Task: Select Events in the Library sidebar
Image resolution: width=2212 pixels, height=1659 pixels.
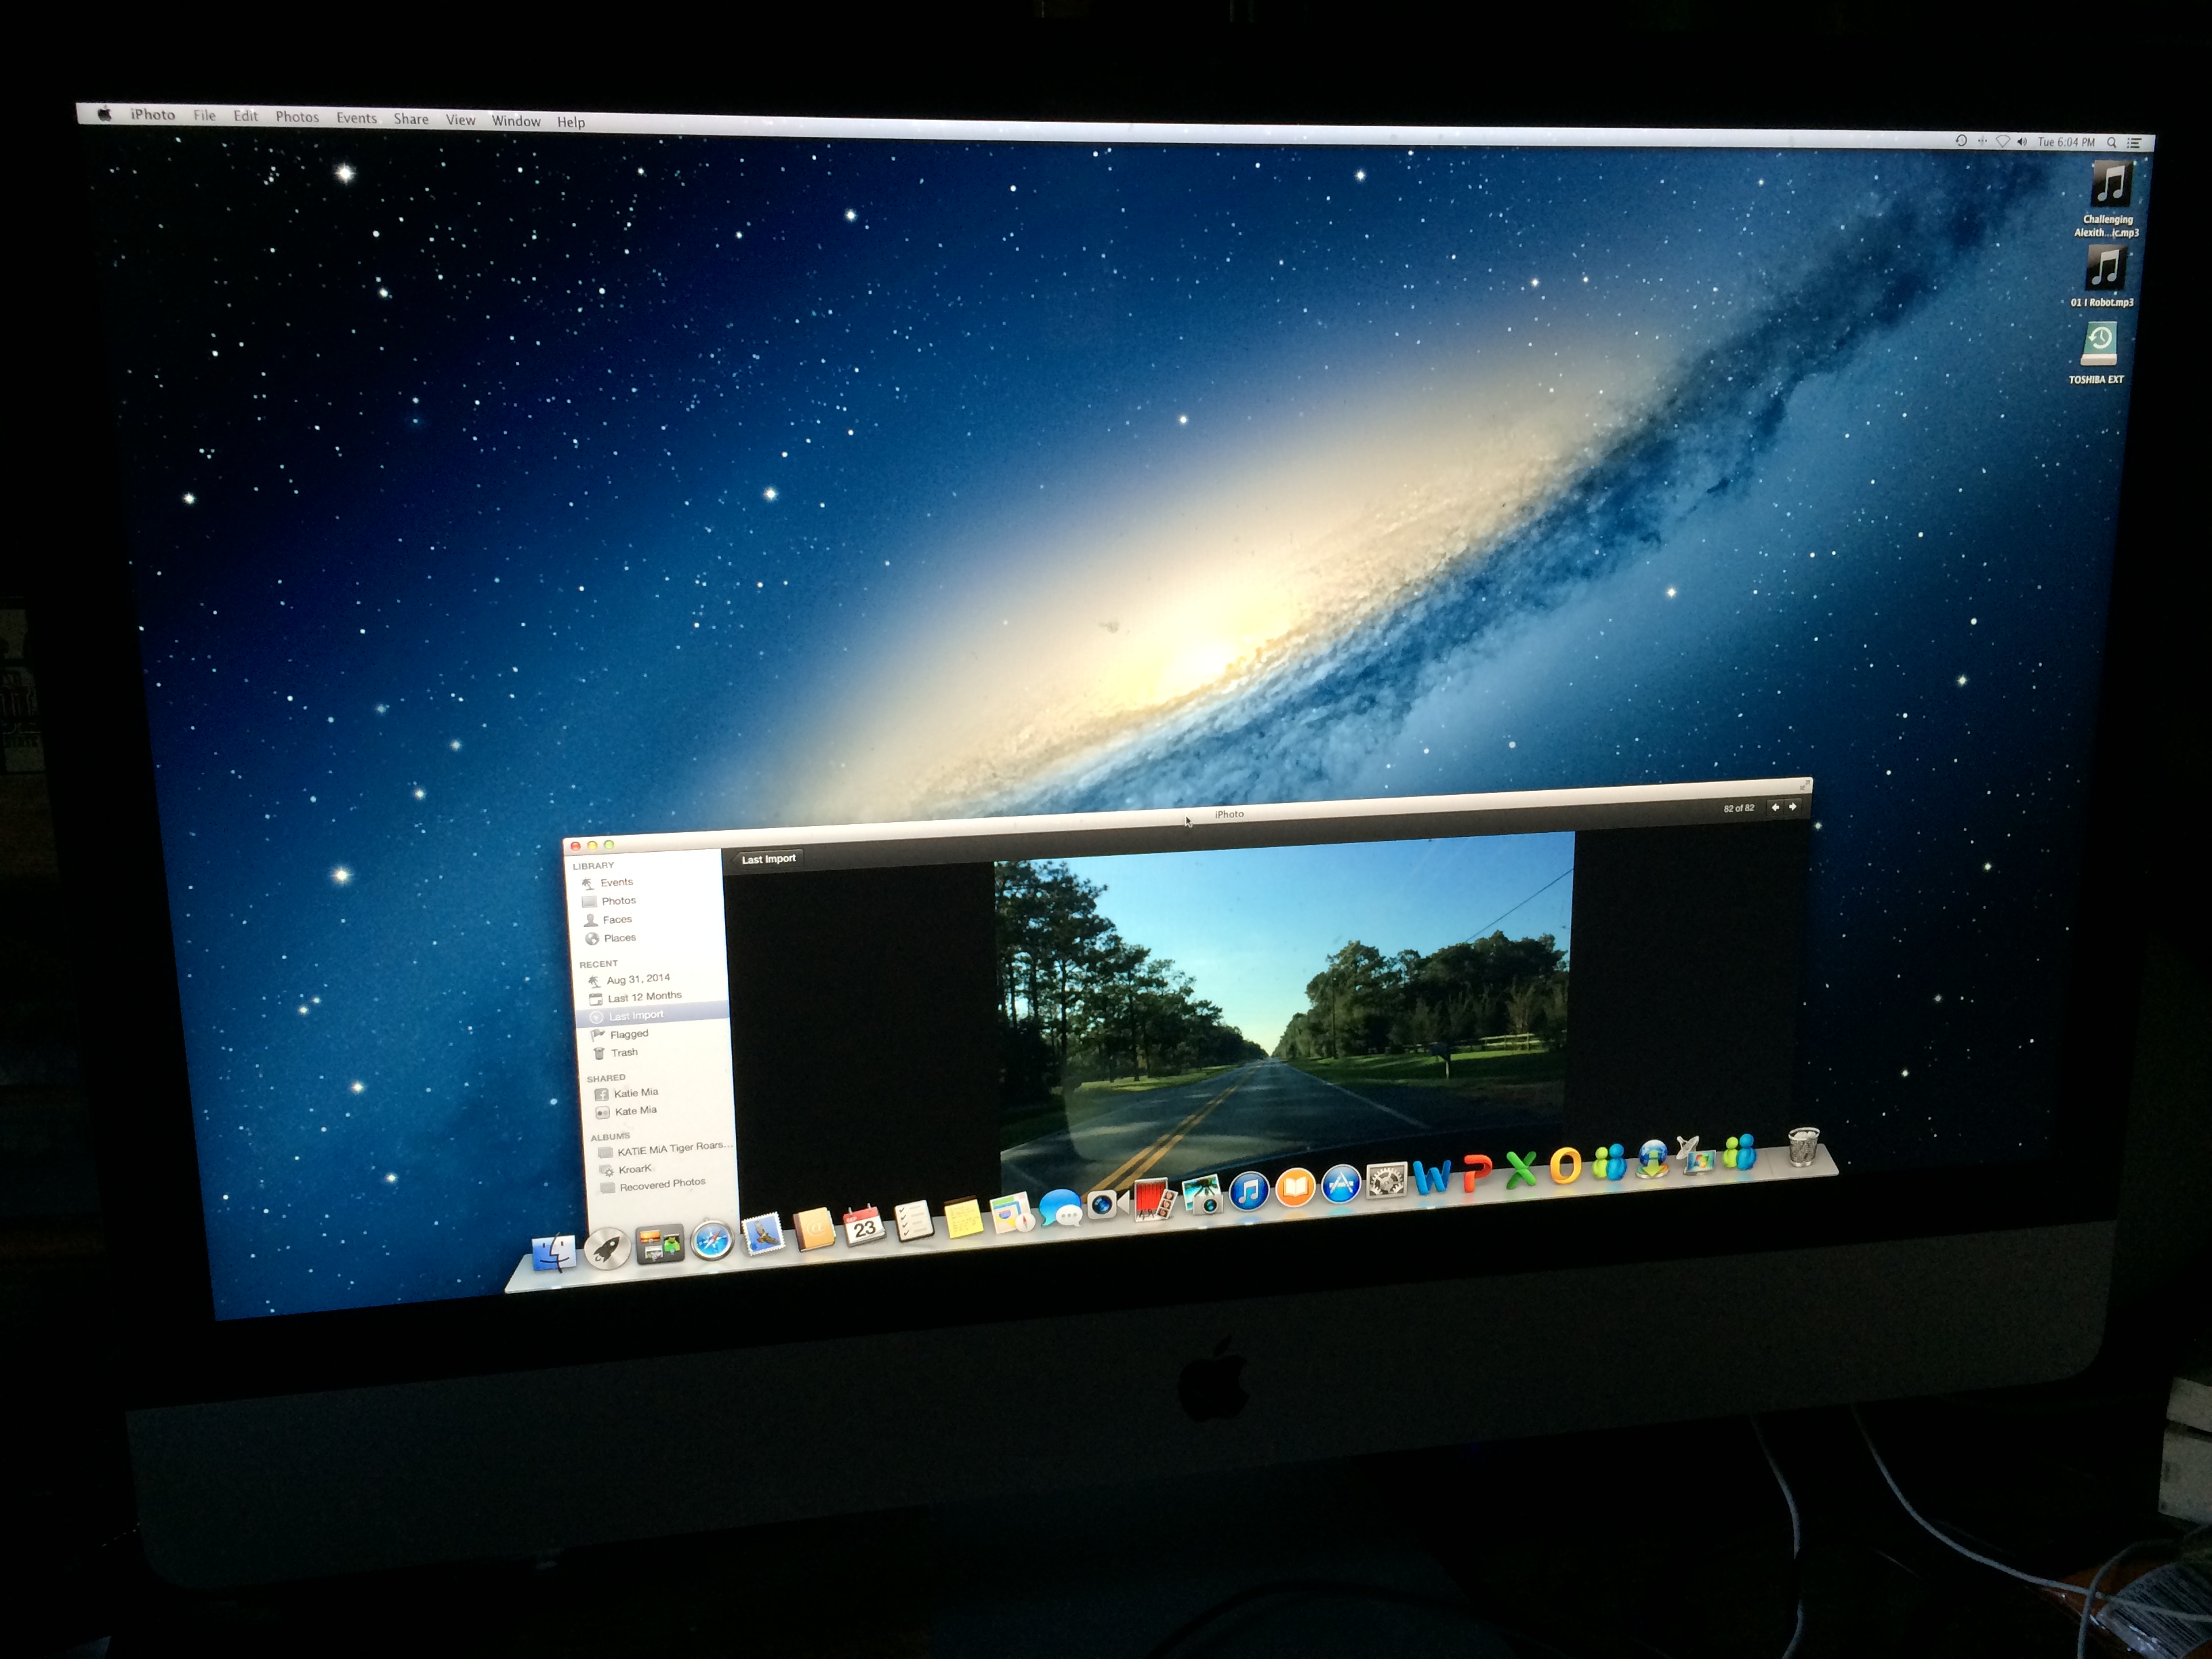Action: pyautogui.click(x=616, y=882)
